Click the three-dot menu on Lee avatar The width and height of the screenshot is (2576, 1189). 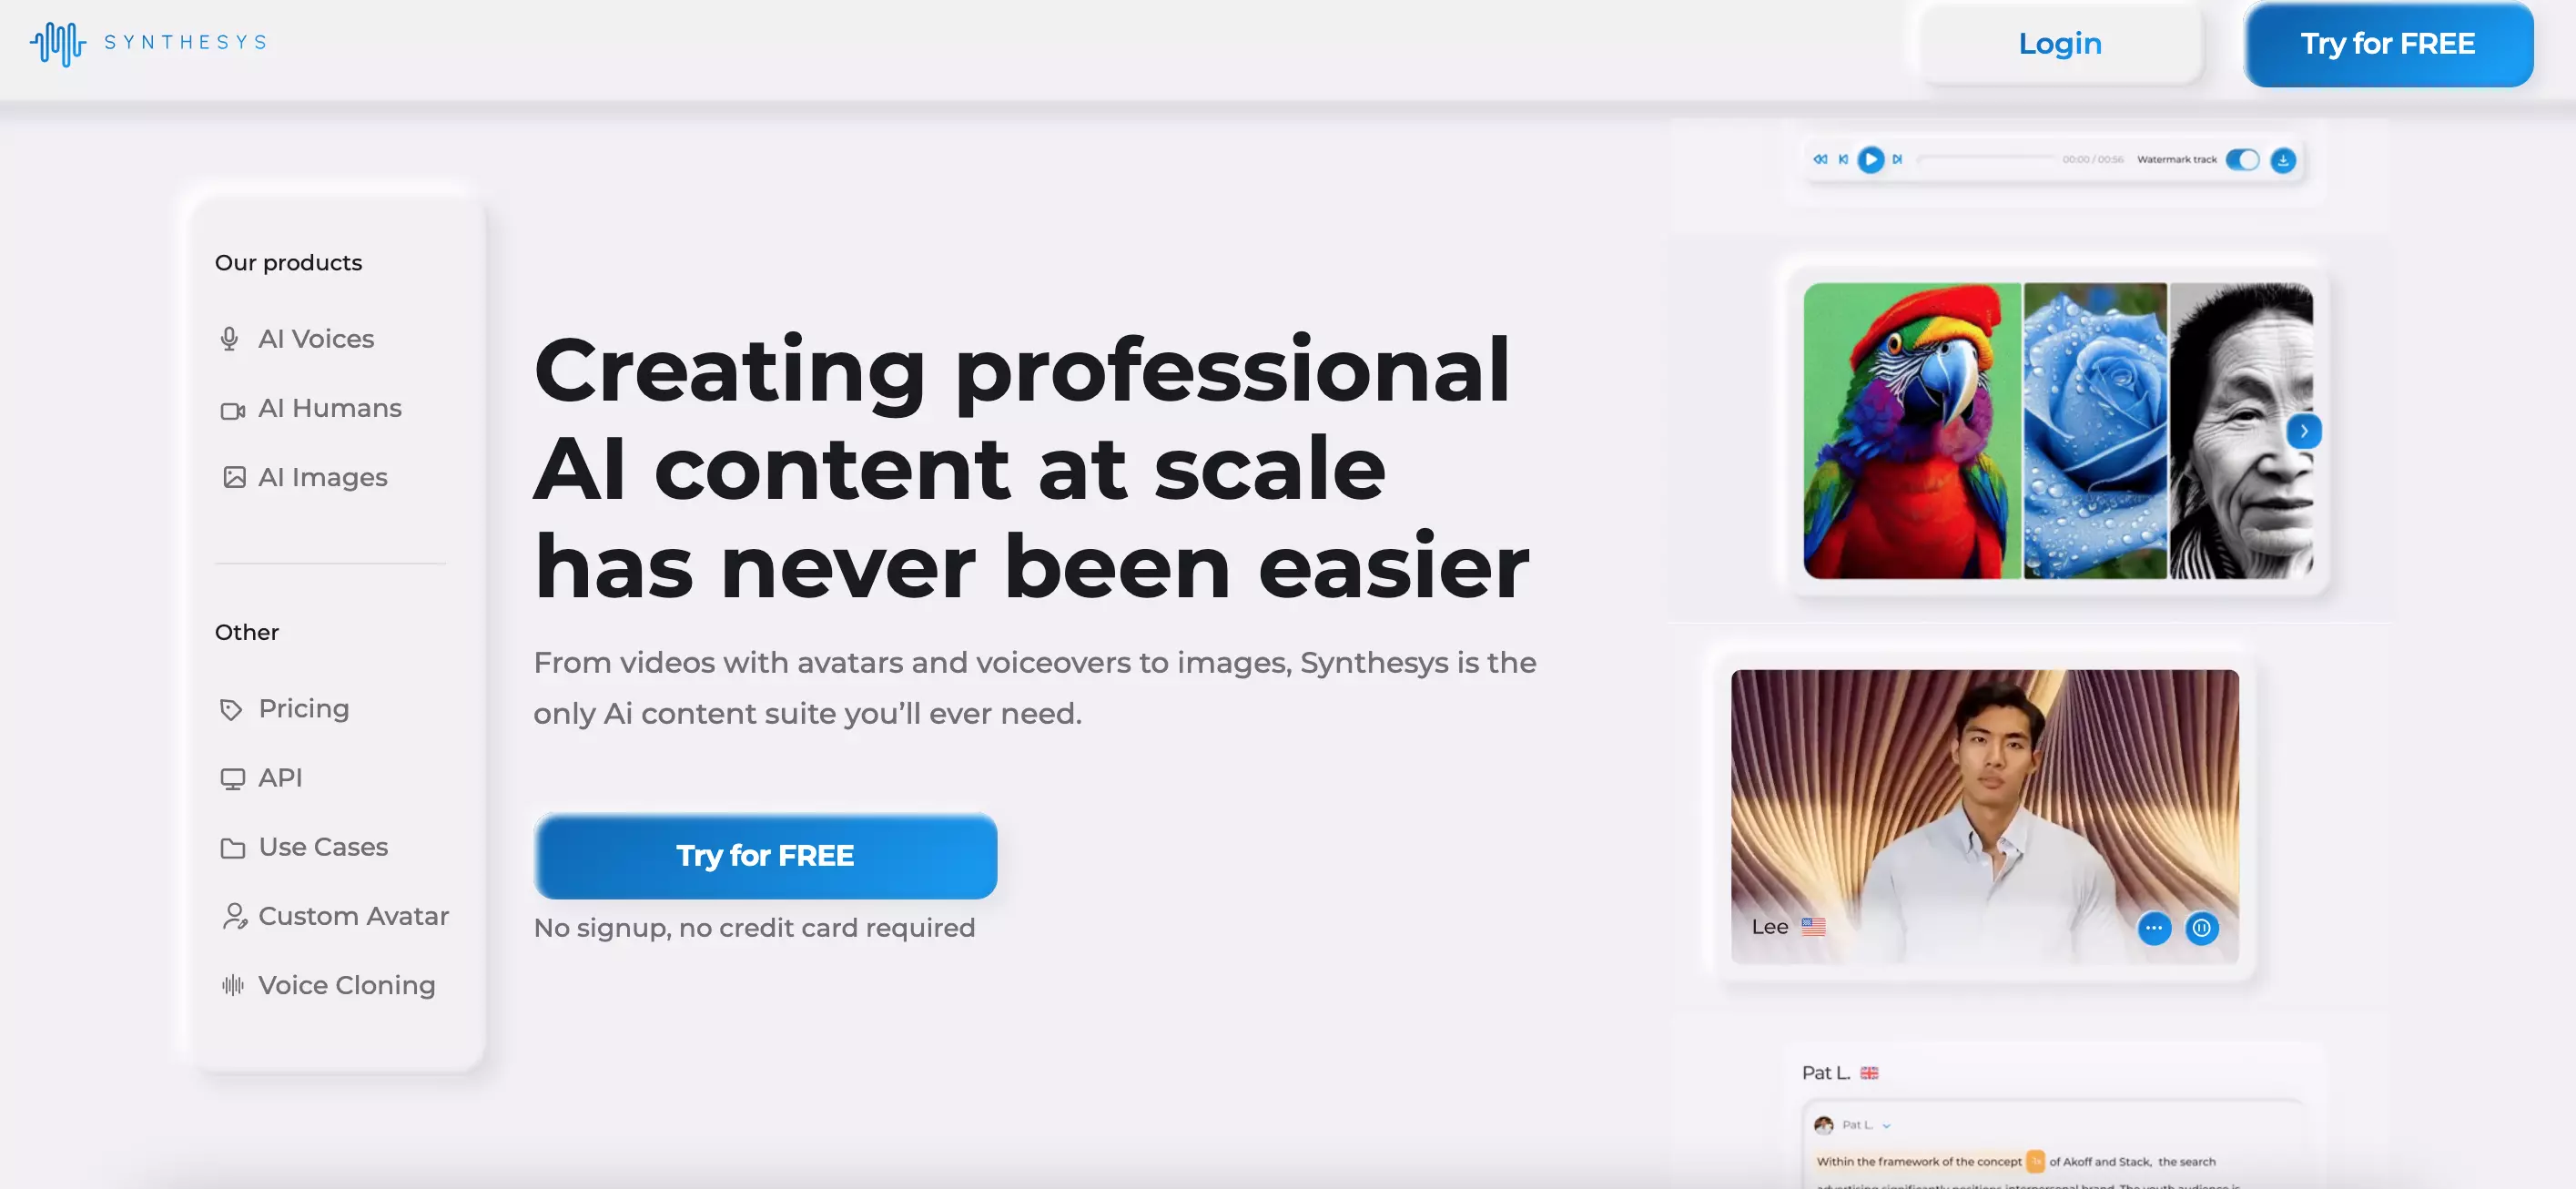pyautogui.click(x=2152, y=926)
